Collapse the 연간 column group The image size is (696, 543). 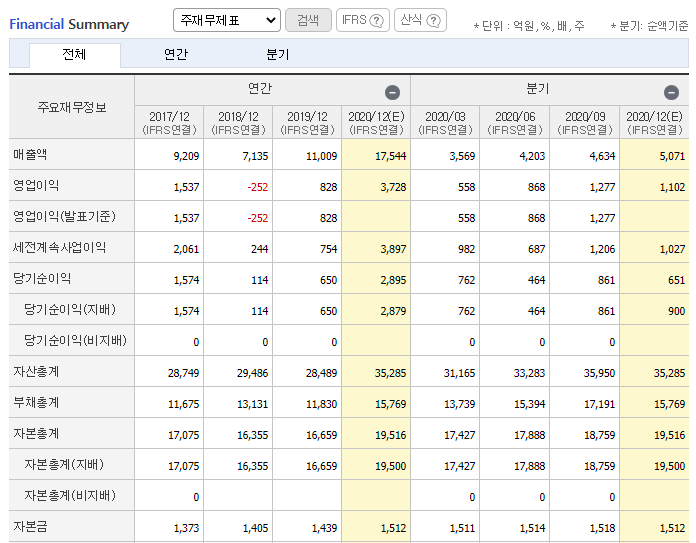point(392,92)
